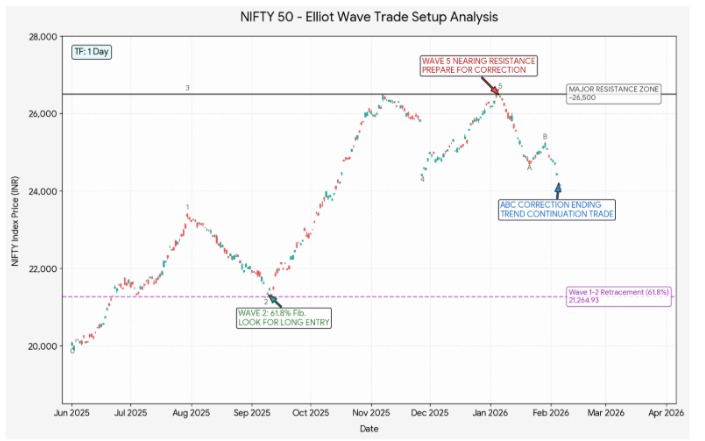Viewport: 705px width, 441px height.
Task: Select the Nov 2025 date tick label
Action: coord(370,411)
